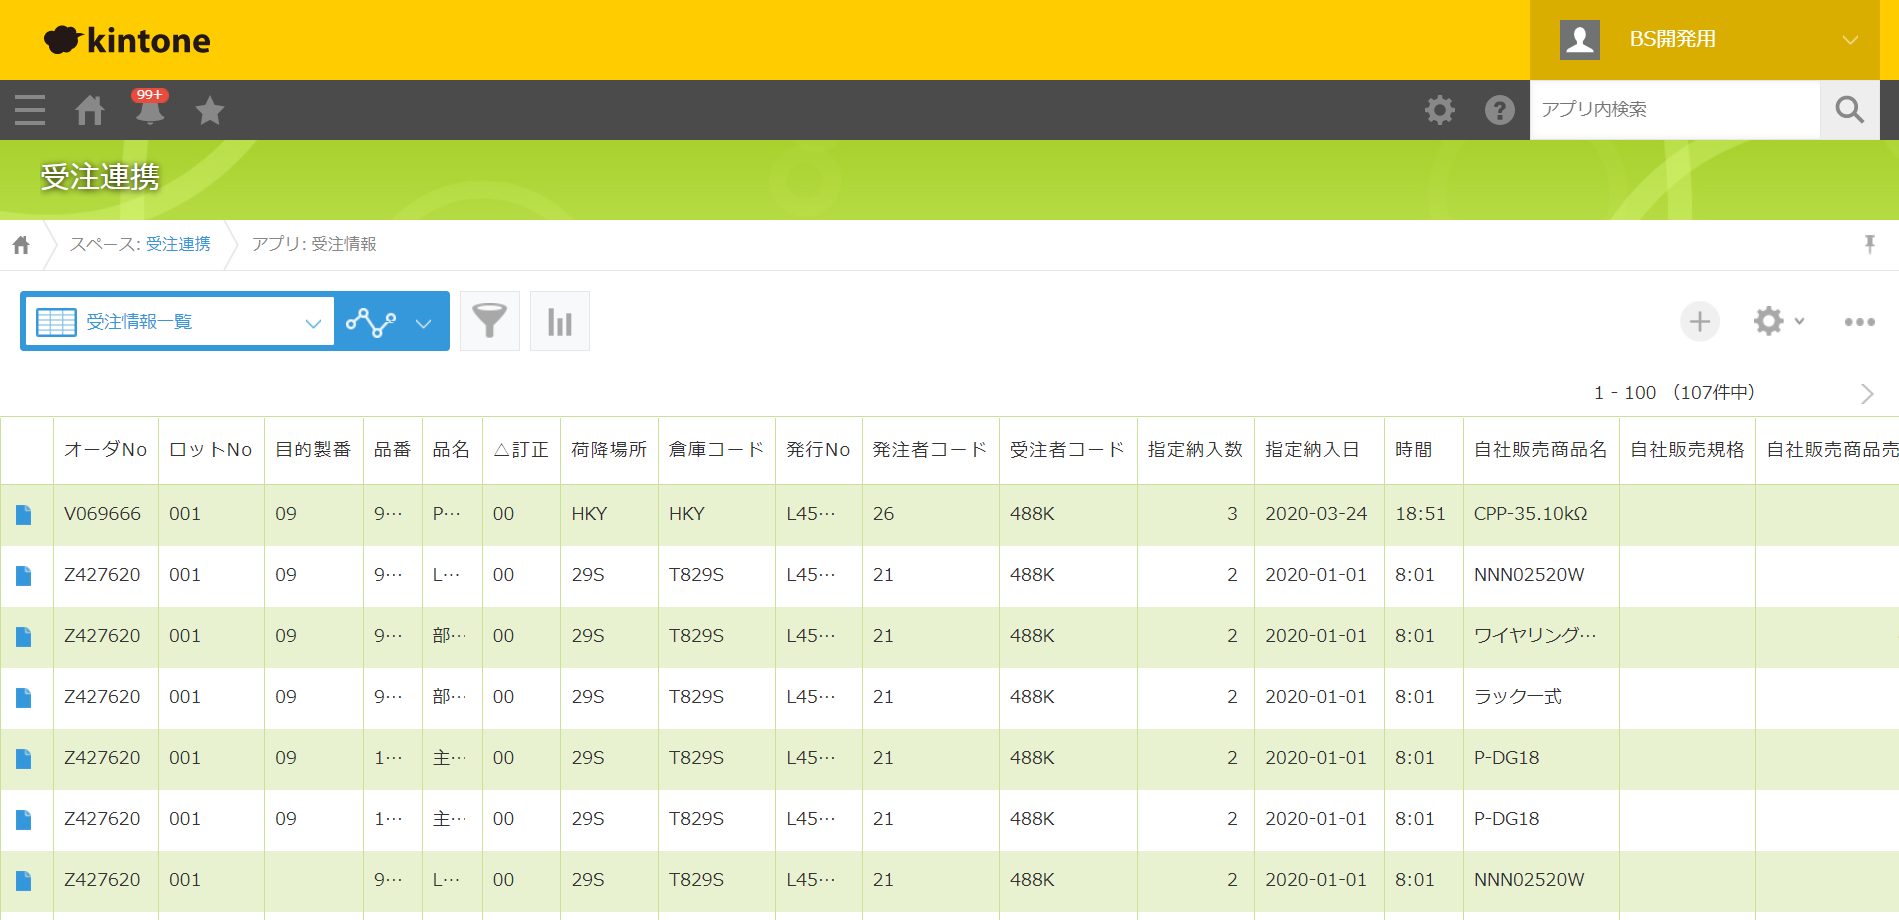Open the three-dots options menu
Screen dimensions: 1899x920
tap(1859, 321)
